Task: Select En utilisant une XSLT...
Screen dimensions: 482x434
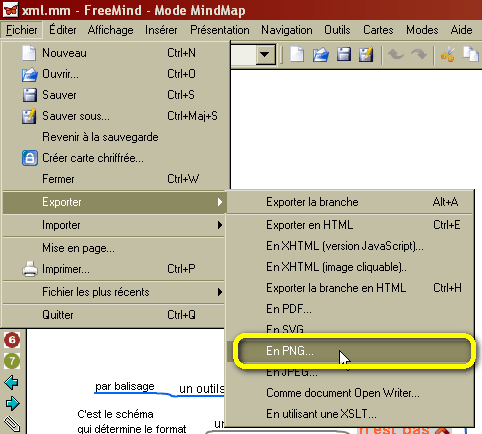Action: (350, 414)
